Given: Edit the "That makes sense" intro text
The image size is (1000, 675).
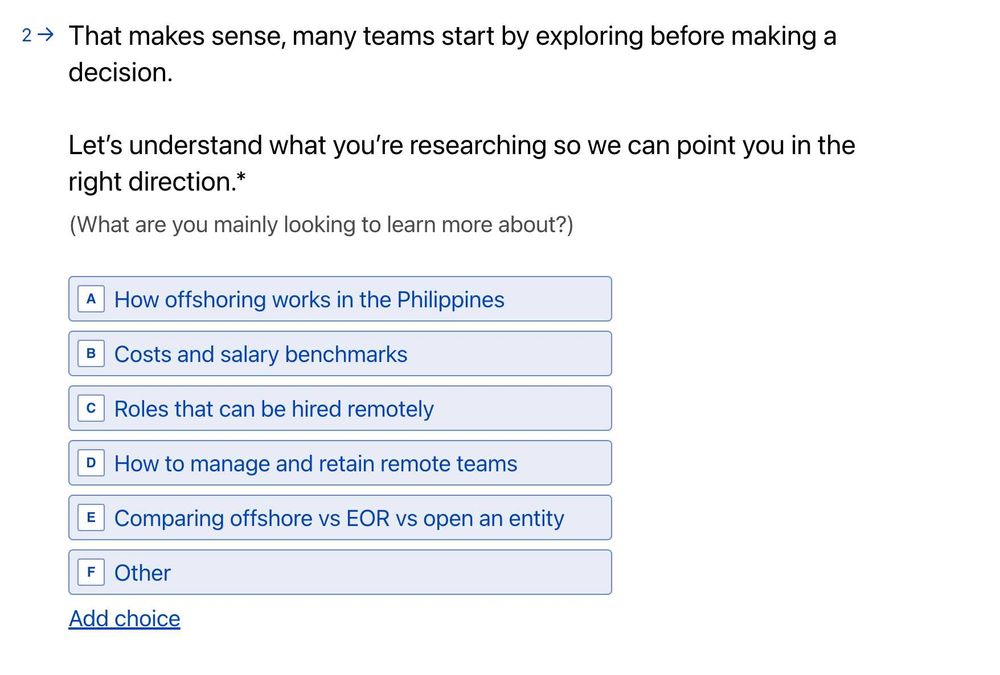Looking at the screenshot, I should click(452, 37).
